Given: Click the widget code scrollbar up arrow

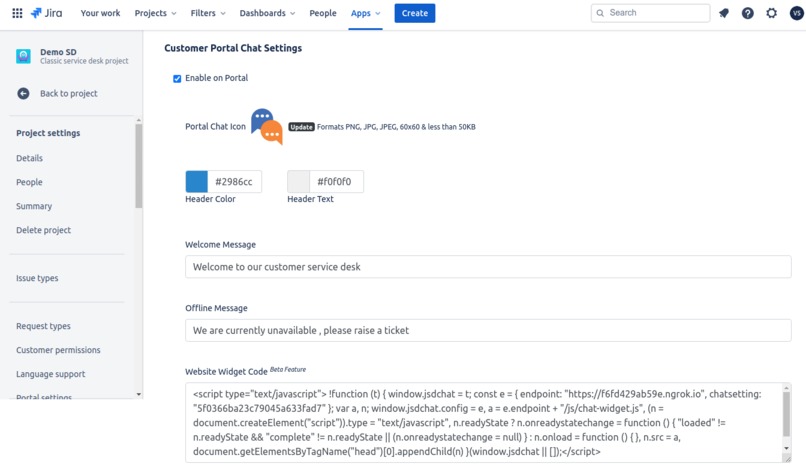Looking at the screenshot, I should coord(786,387).
